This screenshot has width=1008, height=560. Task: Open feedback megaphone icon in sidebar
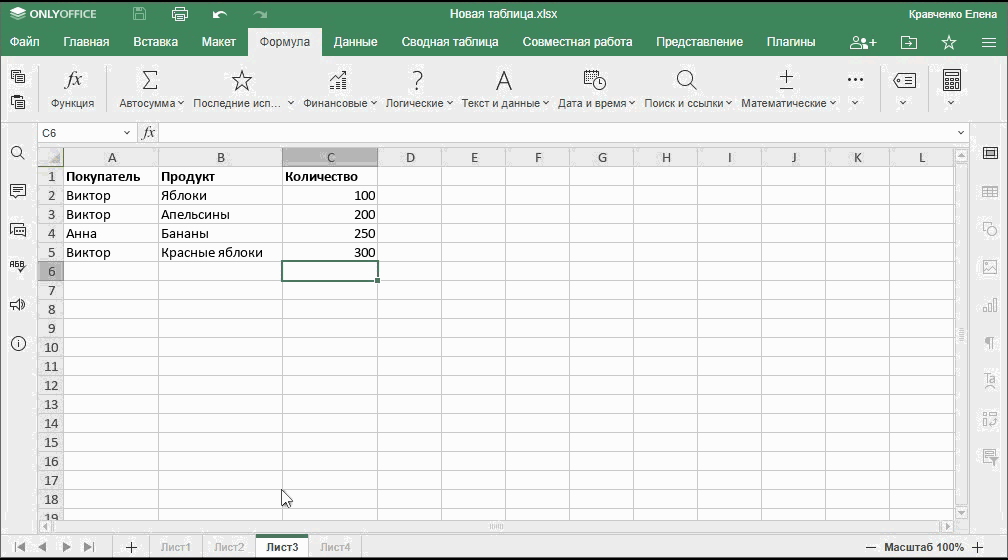pos(18,305)
